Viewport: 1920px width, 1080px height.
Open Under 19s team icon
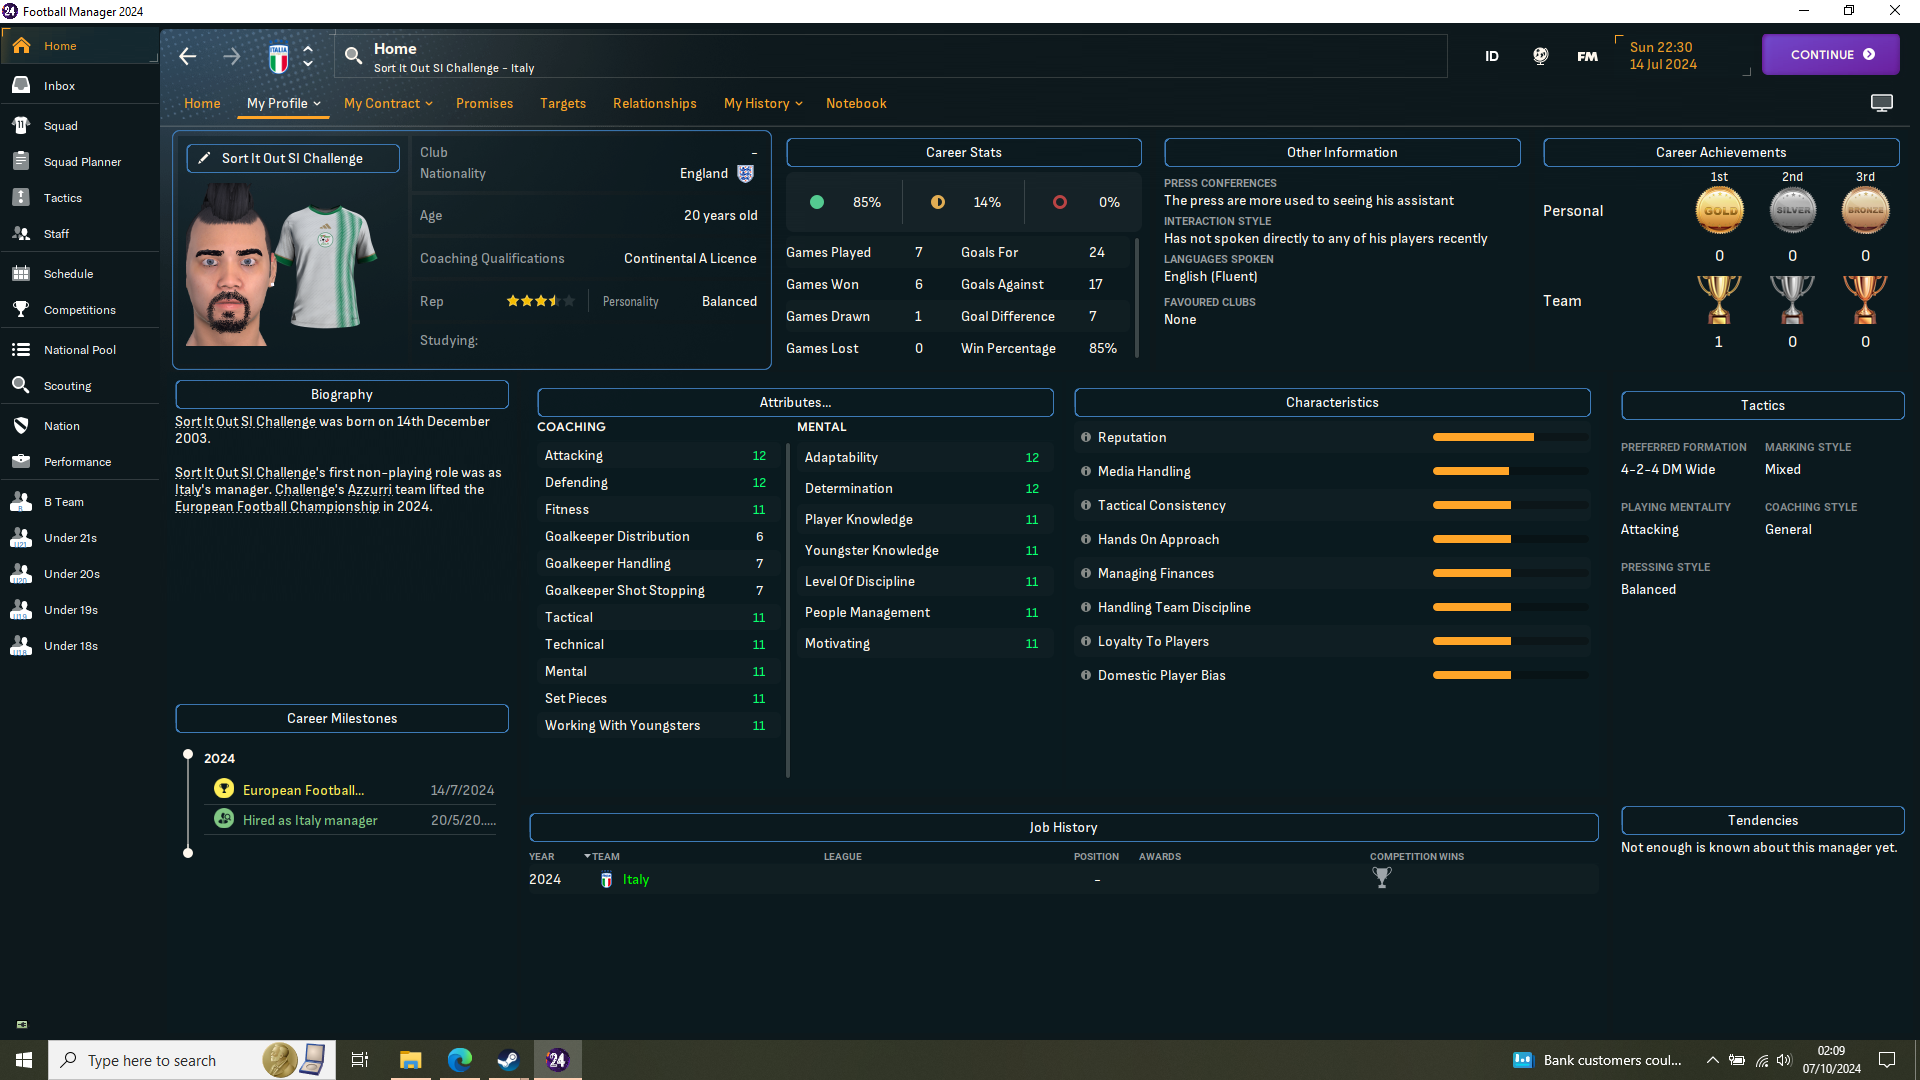21,610
